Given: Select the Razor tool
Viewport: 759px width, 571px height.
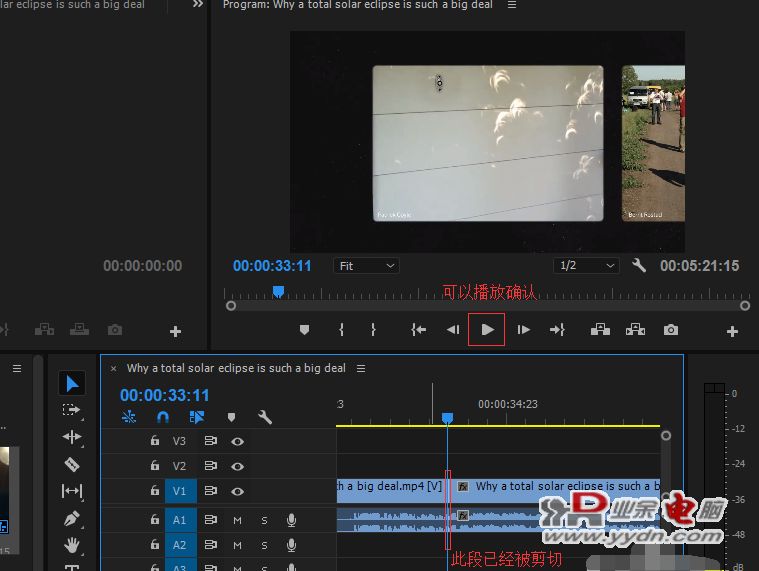Looking at the screenshot, I should click(x=72, y=465).
